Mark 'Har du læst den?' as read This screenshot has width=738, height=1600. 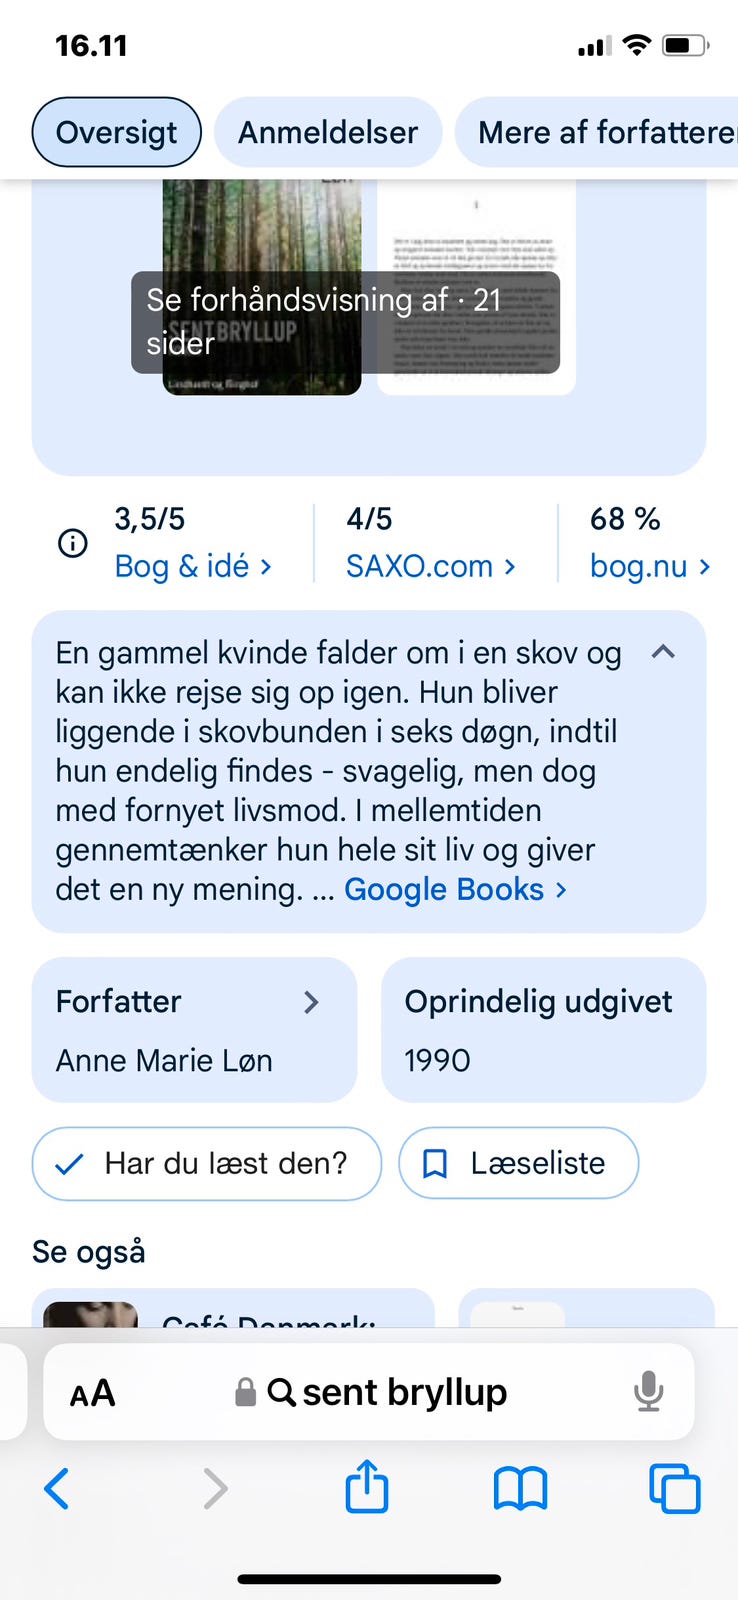[207, 1163]
